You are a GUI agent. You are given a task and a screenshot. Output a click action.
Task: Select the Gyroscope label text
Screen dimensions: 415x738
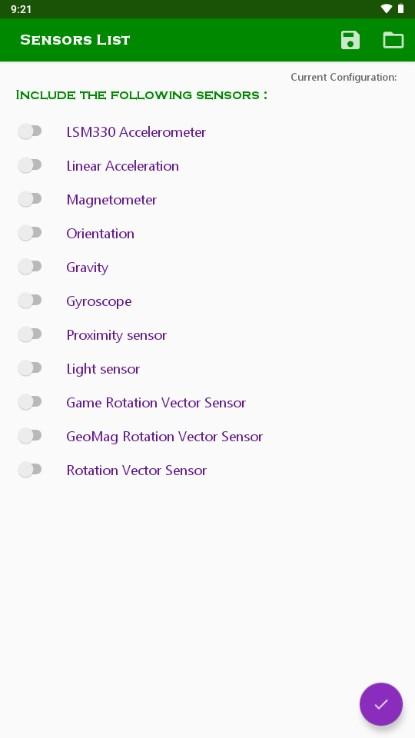click(x=99, y=301)
